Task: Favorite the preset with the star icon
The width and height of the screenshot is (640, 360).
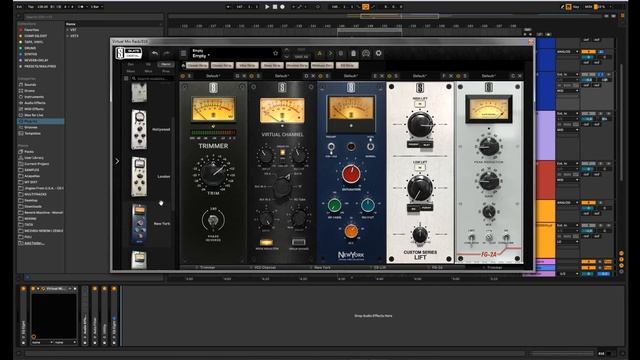Action: (x=276, y=53)
